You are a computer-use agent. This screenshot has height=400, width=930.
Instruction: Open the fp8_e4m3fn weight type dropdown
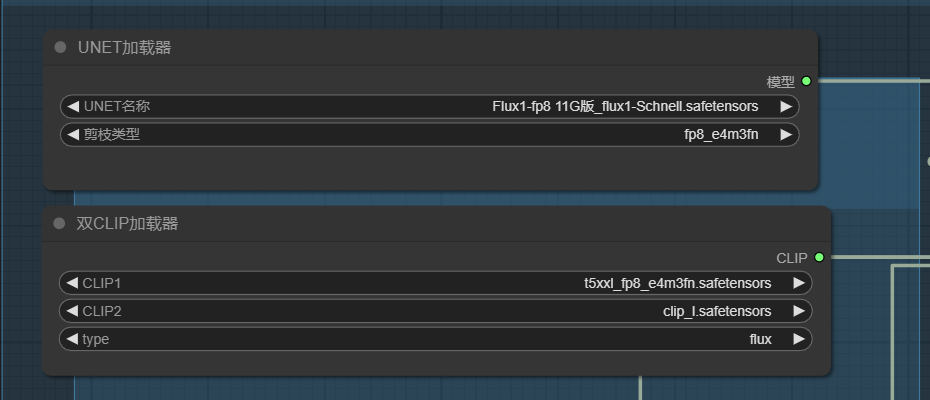[429, 135]
